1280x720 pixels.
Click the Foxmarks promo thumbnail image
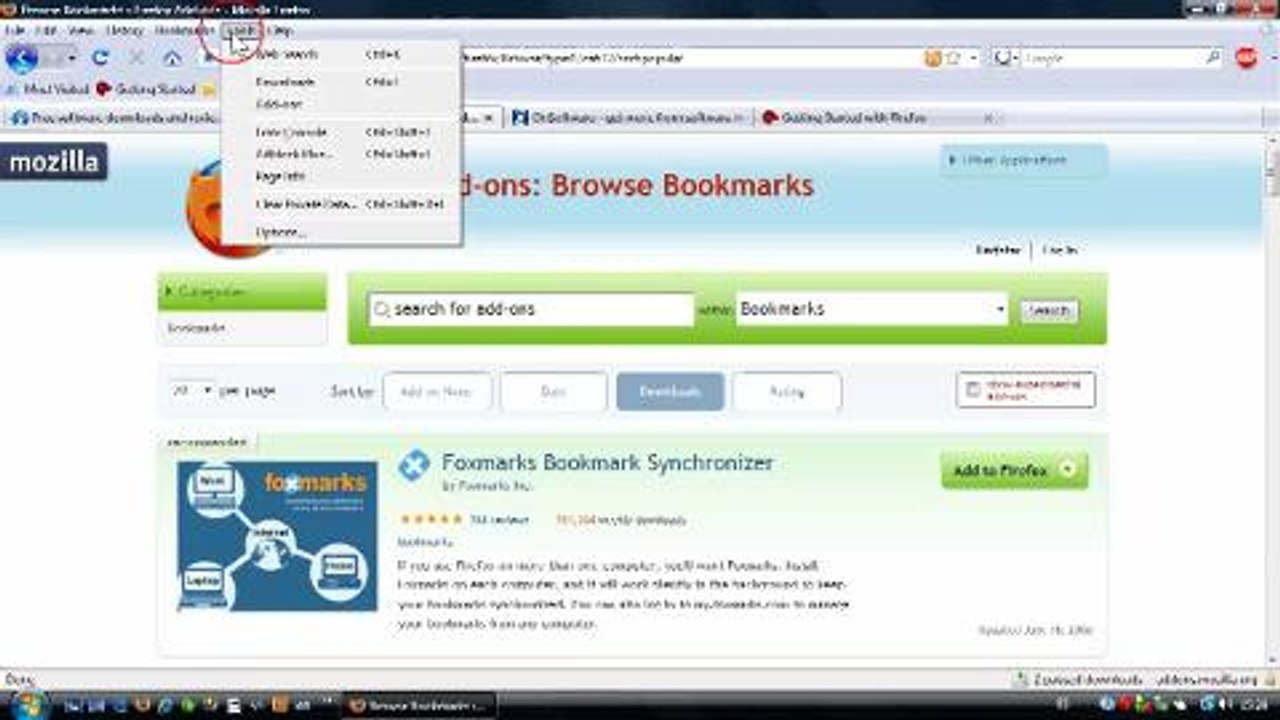[278, 536]
